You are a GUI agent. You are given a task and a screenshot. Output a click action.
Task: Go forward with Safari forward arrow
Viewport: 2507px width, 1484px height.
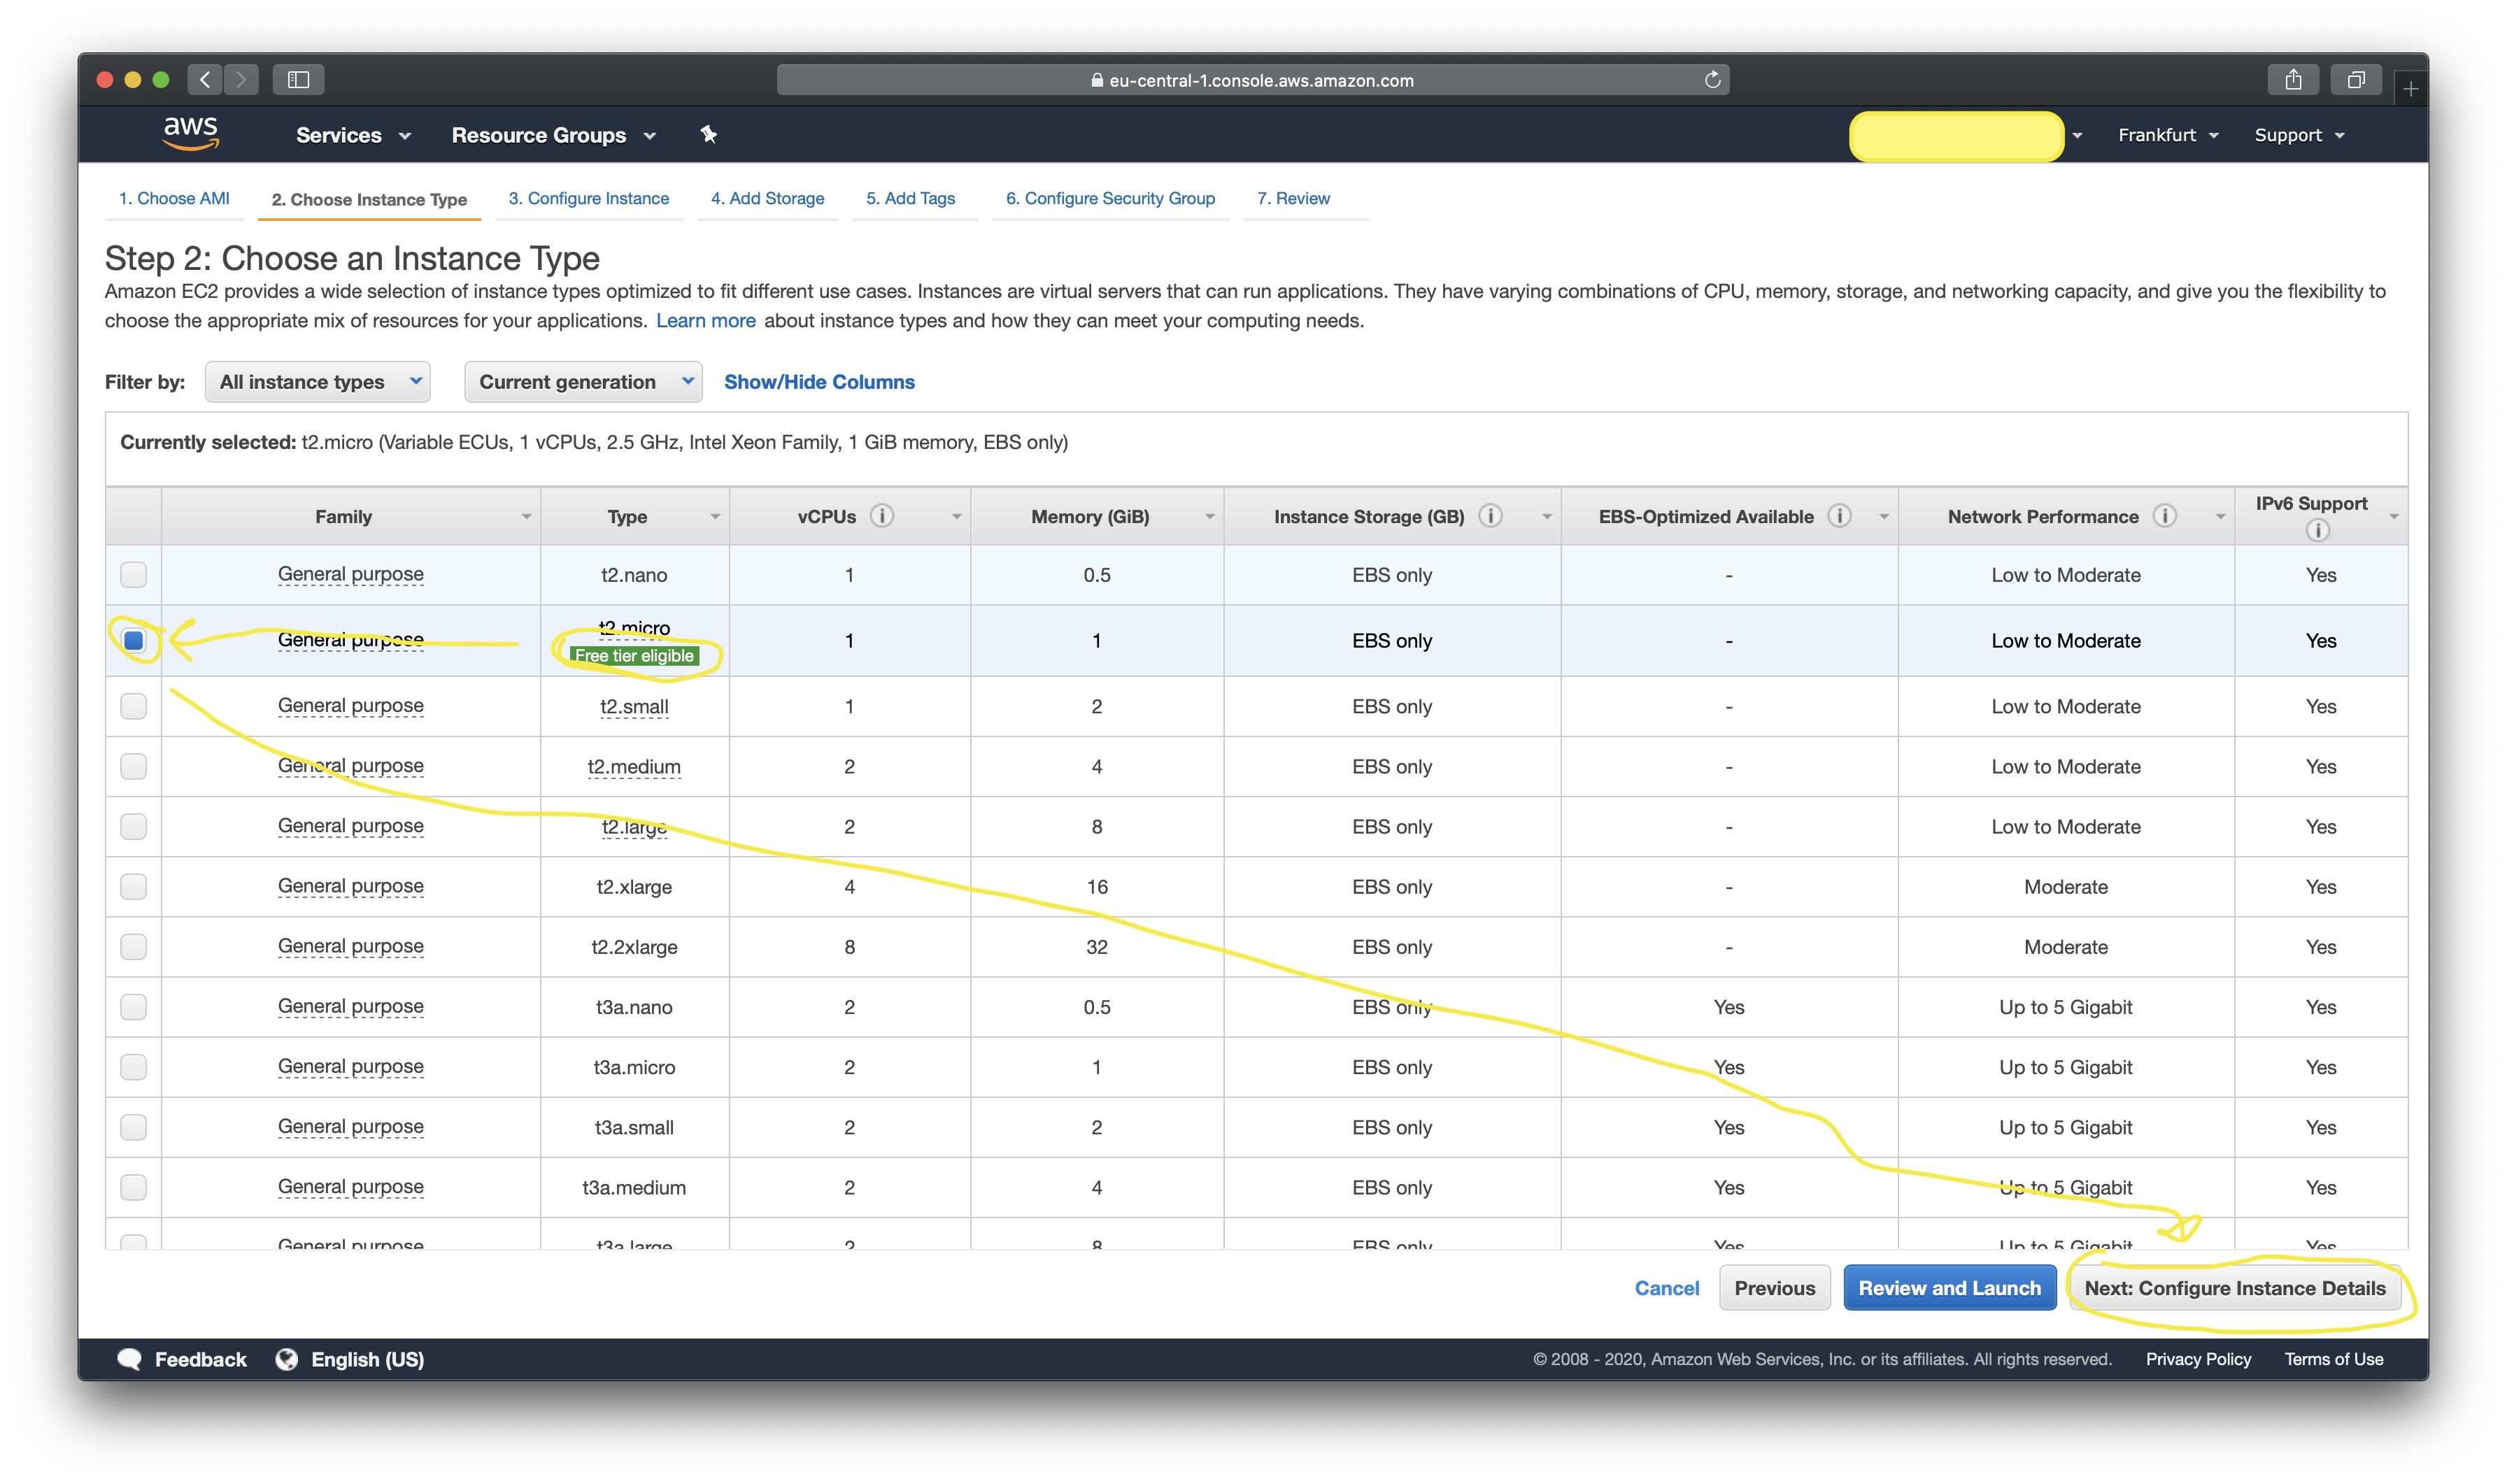(241, 79)
